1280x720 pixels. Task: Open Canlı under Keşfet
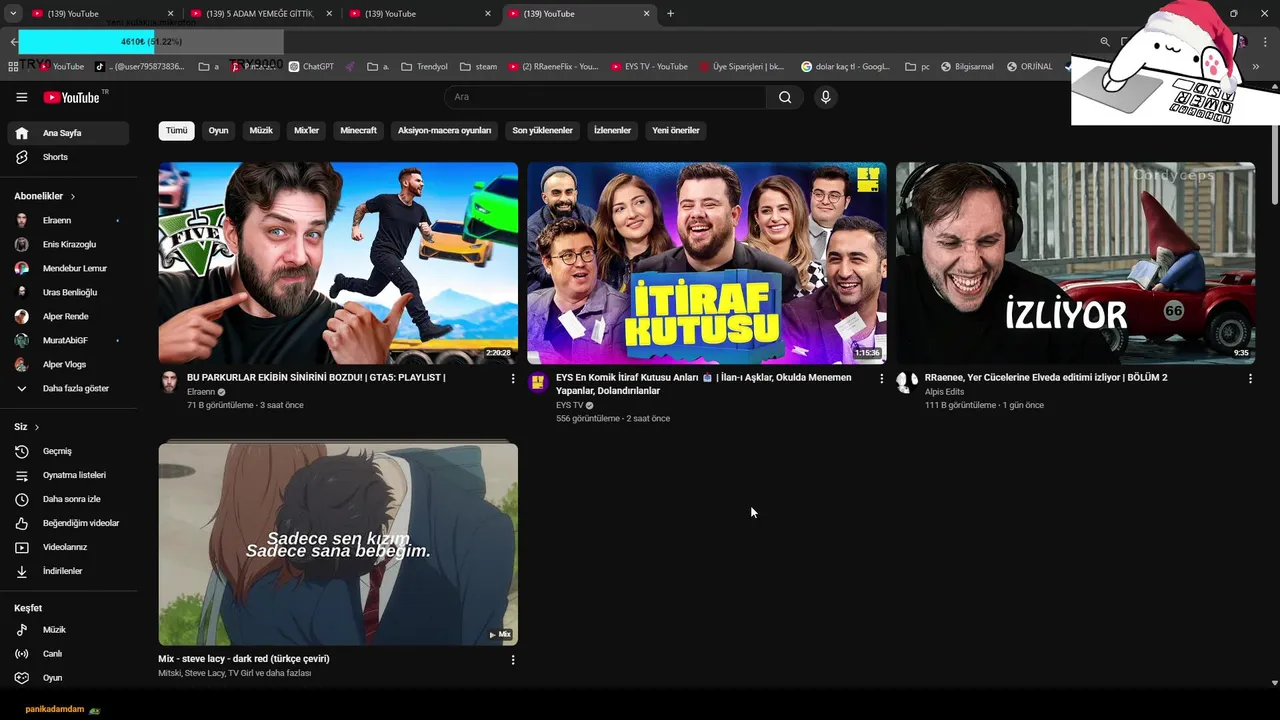click(x=68, y=654)
